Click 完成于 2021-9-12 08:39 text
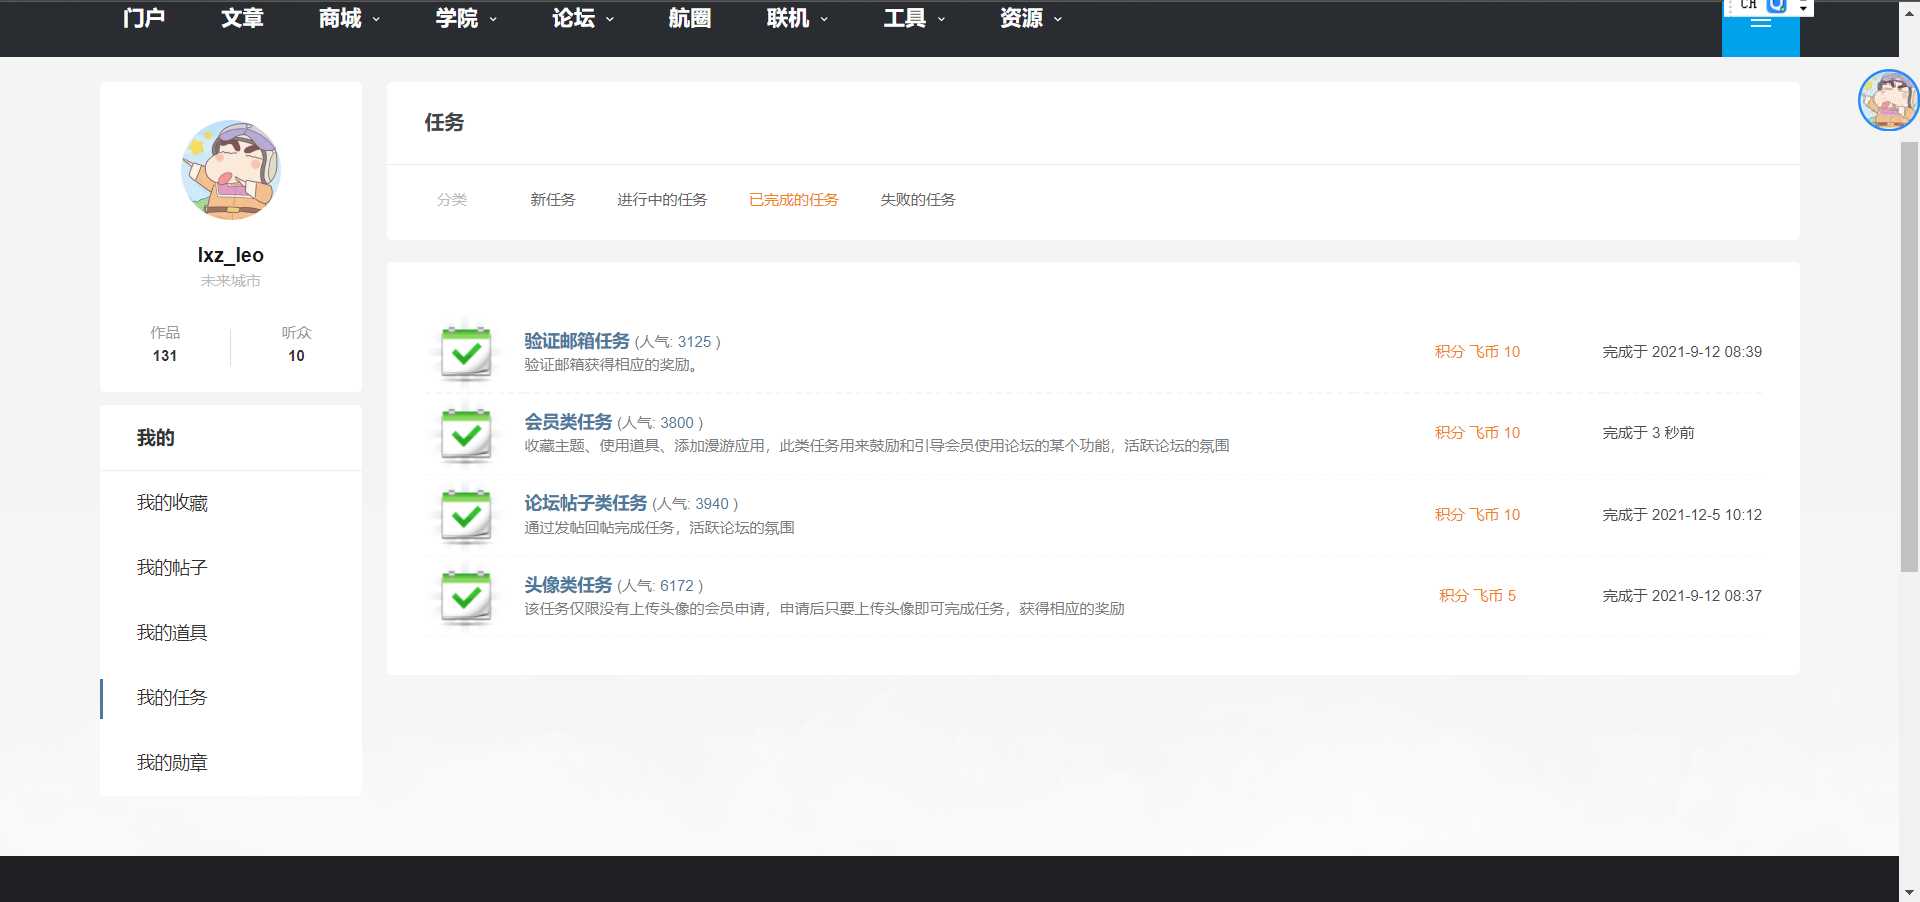 pyautogui.click(x=1682, y=352)
